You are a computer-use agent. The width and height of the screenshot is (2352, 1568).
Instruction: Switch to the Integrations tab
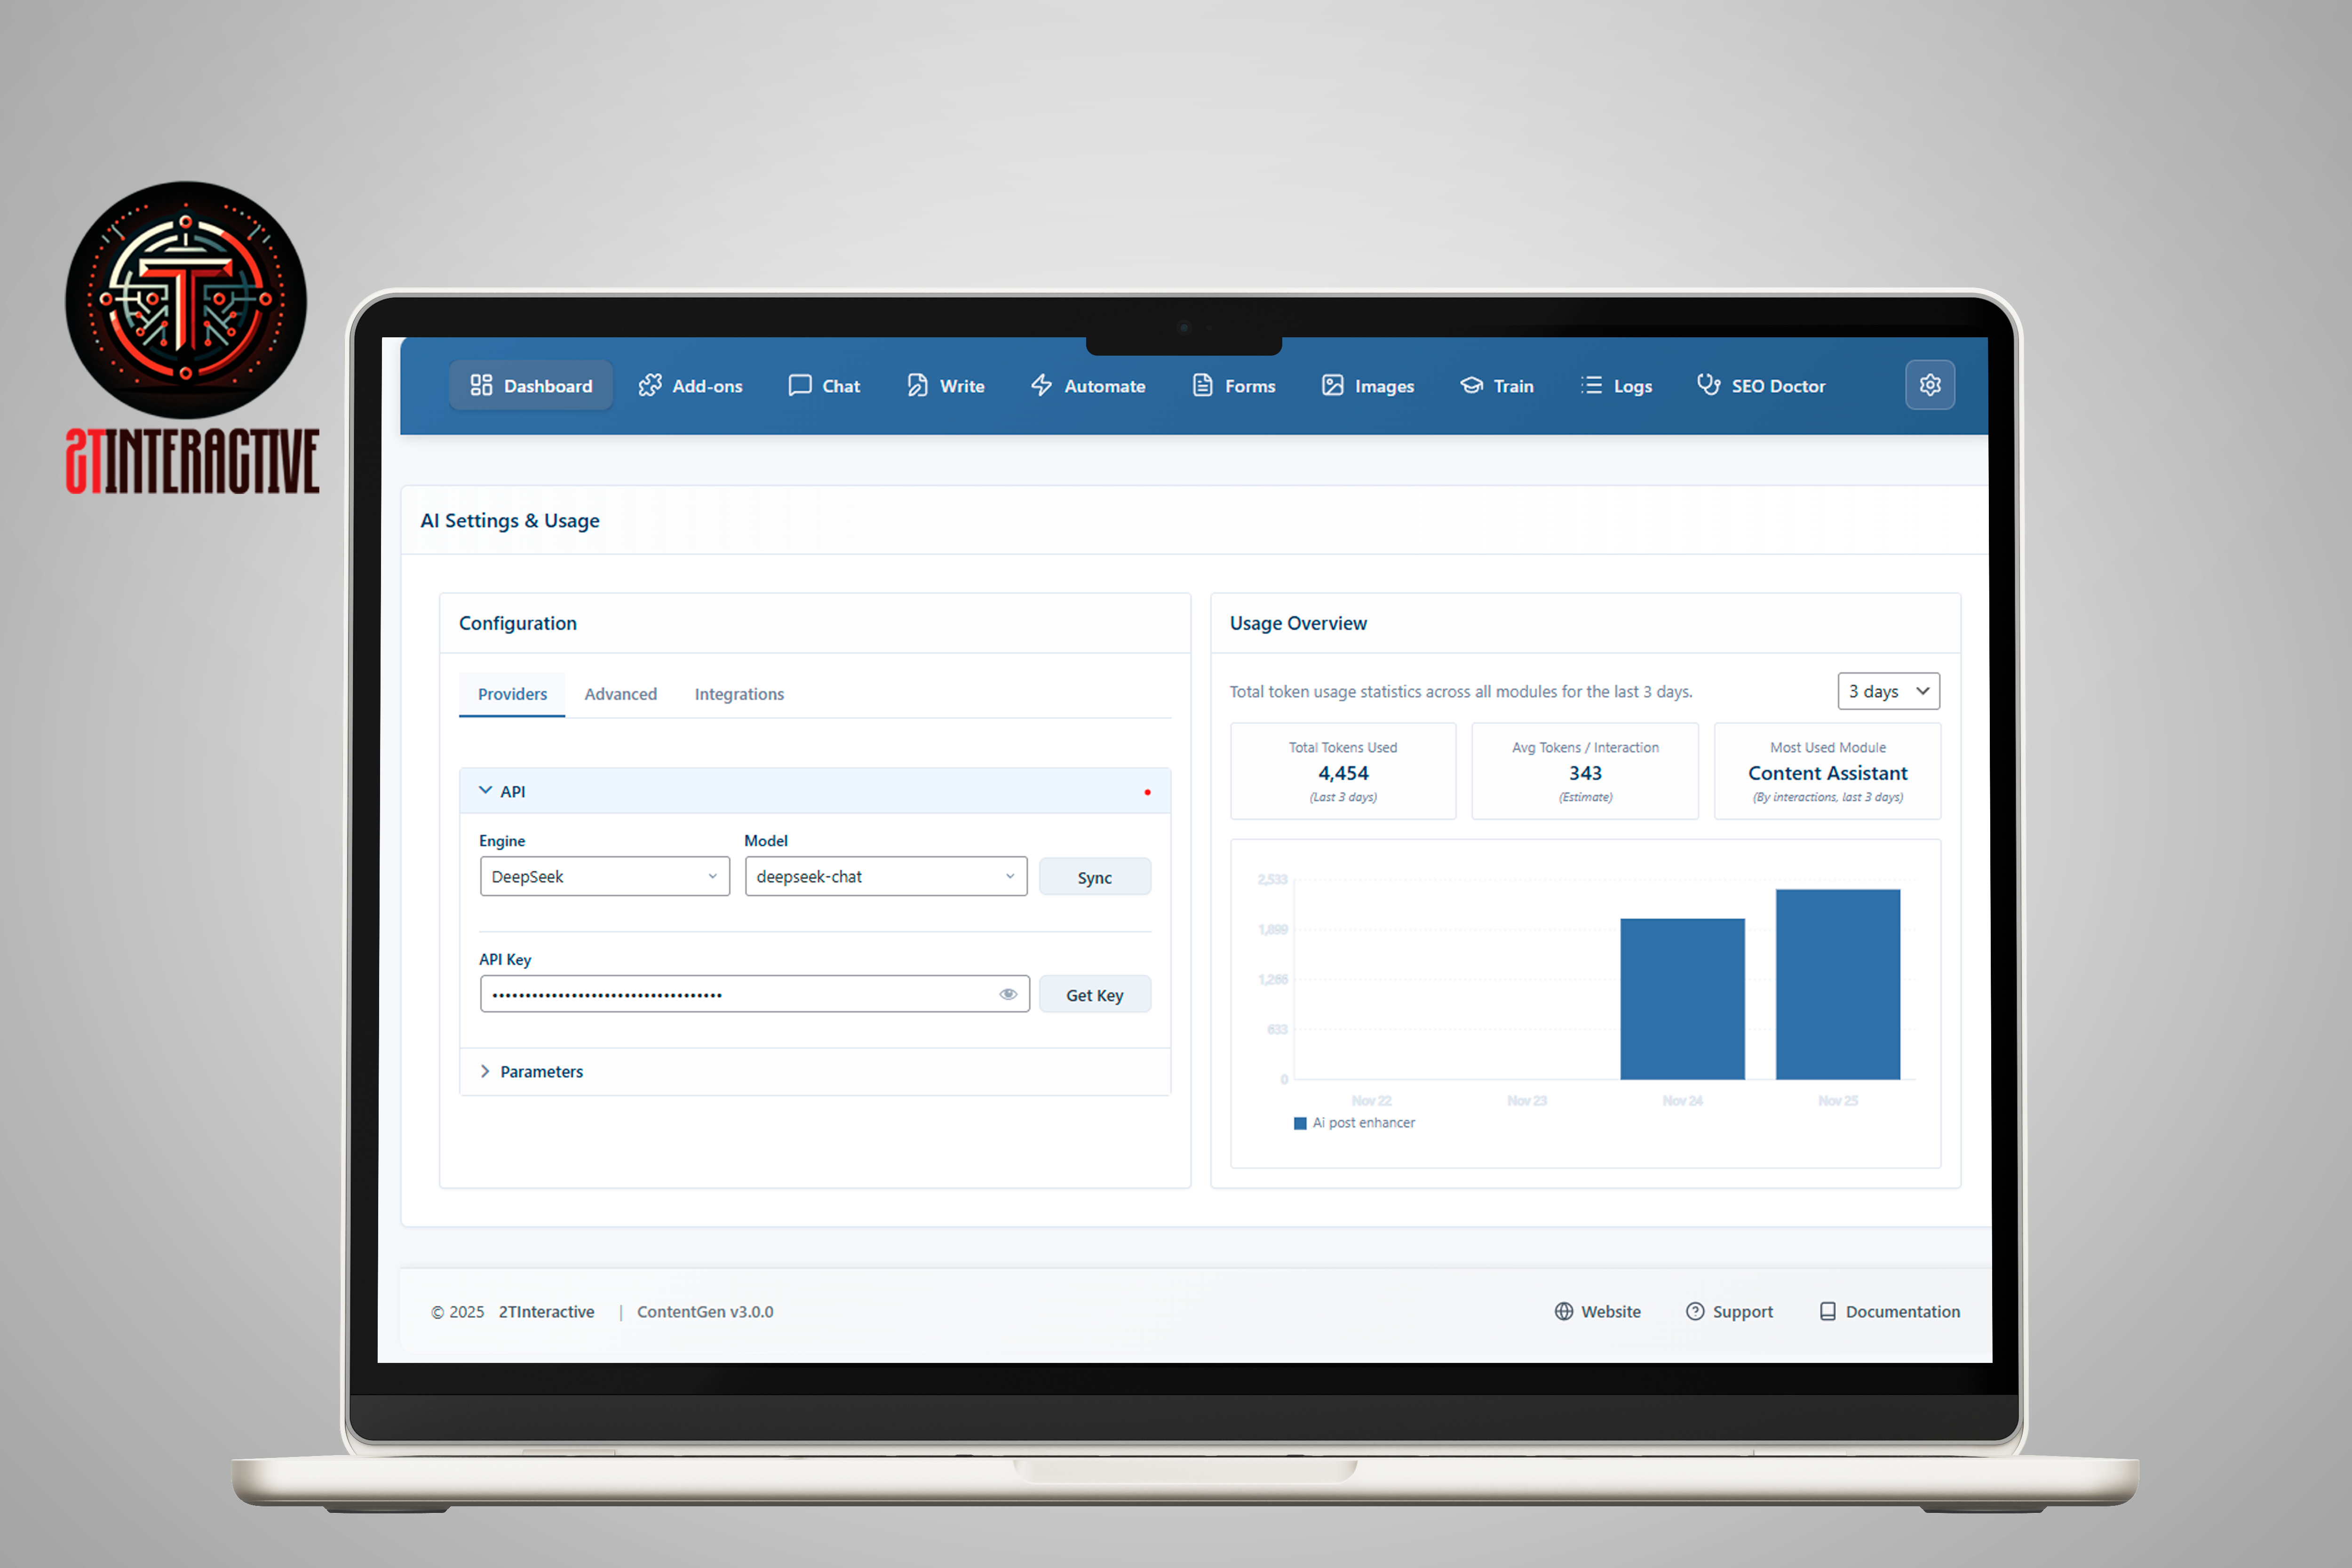click(738, 694)
